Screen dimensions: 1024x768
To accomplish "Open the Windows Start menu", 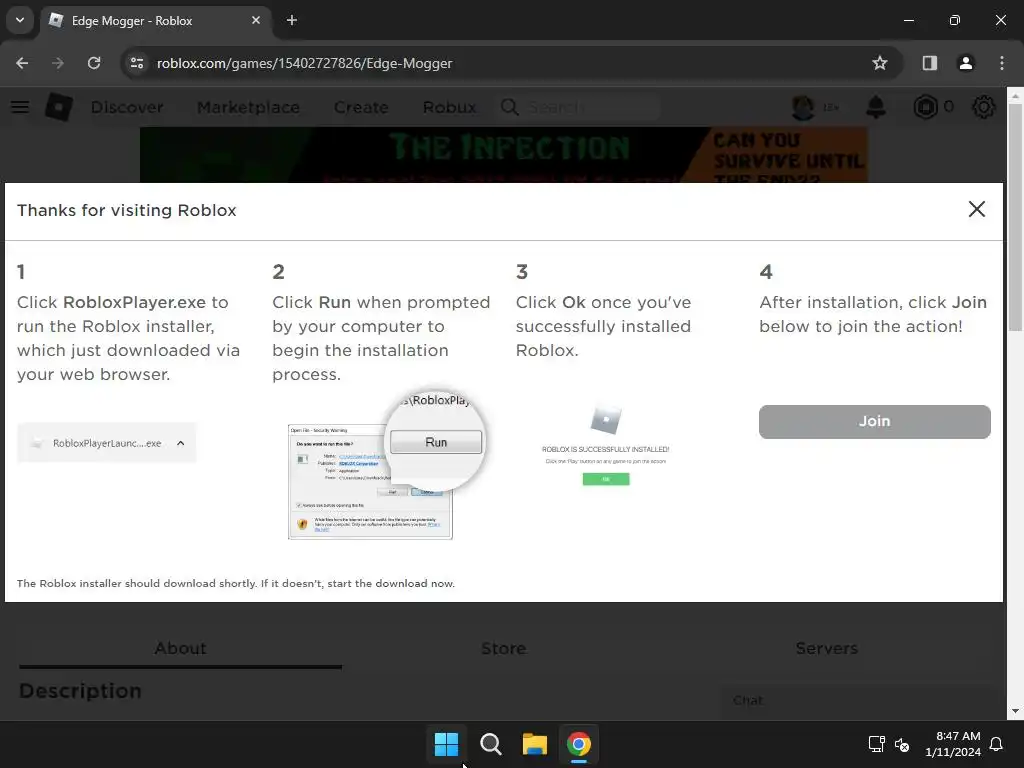I will [x=447, y=744].
